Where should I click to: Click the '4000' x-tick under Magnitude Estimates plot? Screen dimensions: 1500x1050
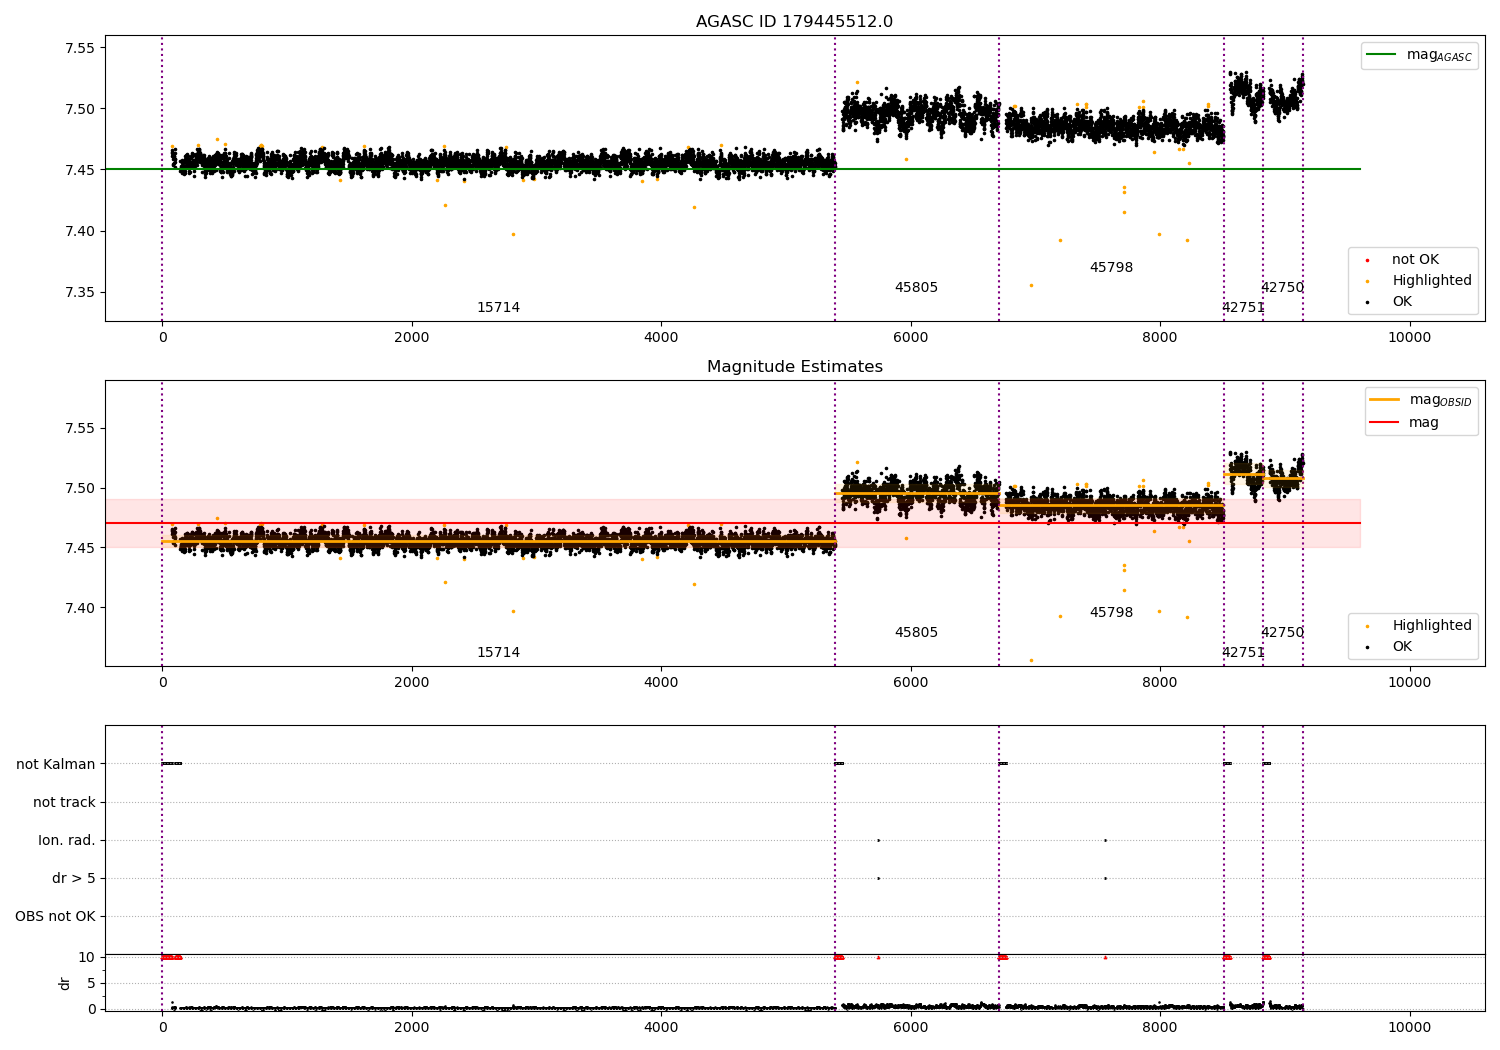click(x=661, y=682)
